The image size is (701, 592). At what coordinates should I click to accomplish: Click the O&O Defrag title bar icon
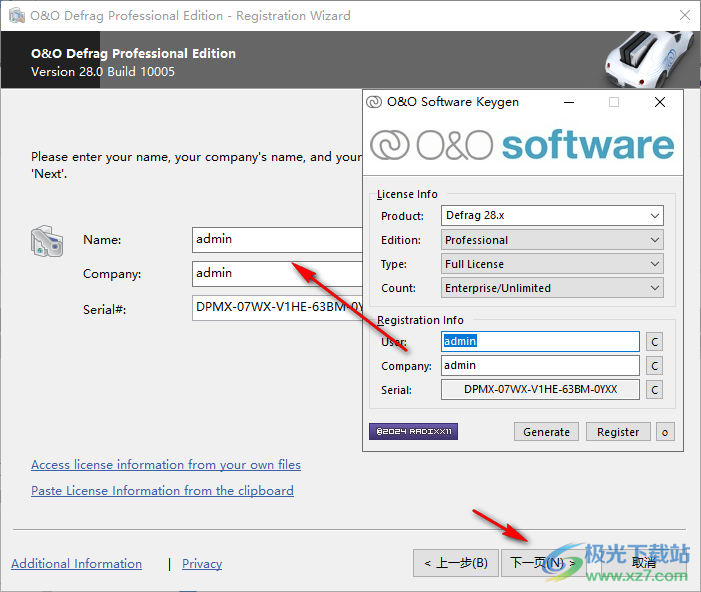pyautogui.click(x=15, y=15)
